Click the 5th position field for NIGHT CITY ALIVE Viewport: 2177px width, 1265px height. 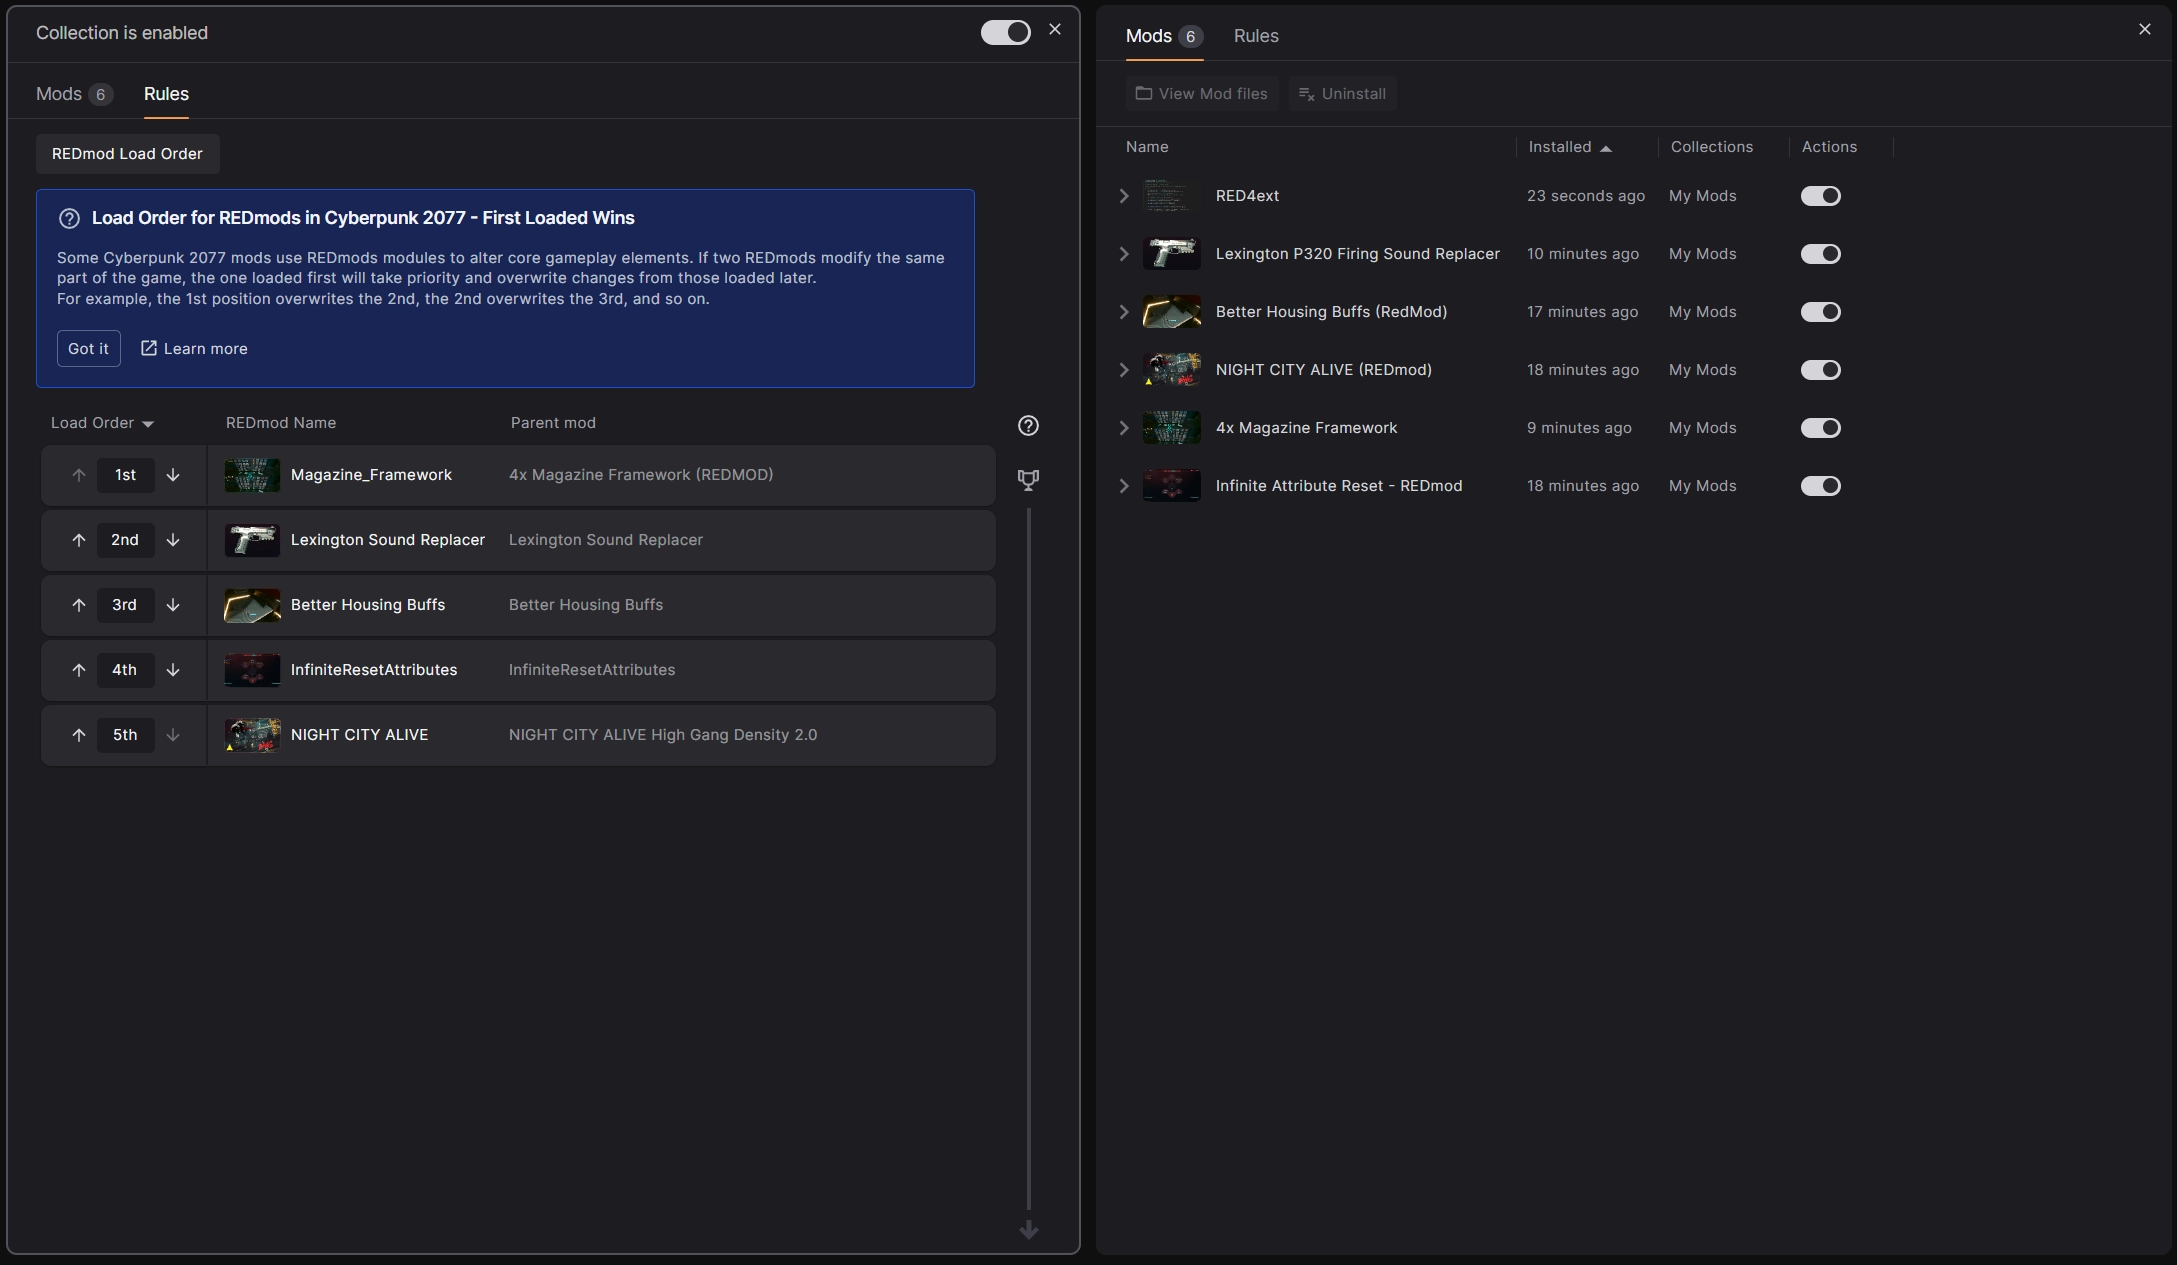[x=125, y=735]
